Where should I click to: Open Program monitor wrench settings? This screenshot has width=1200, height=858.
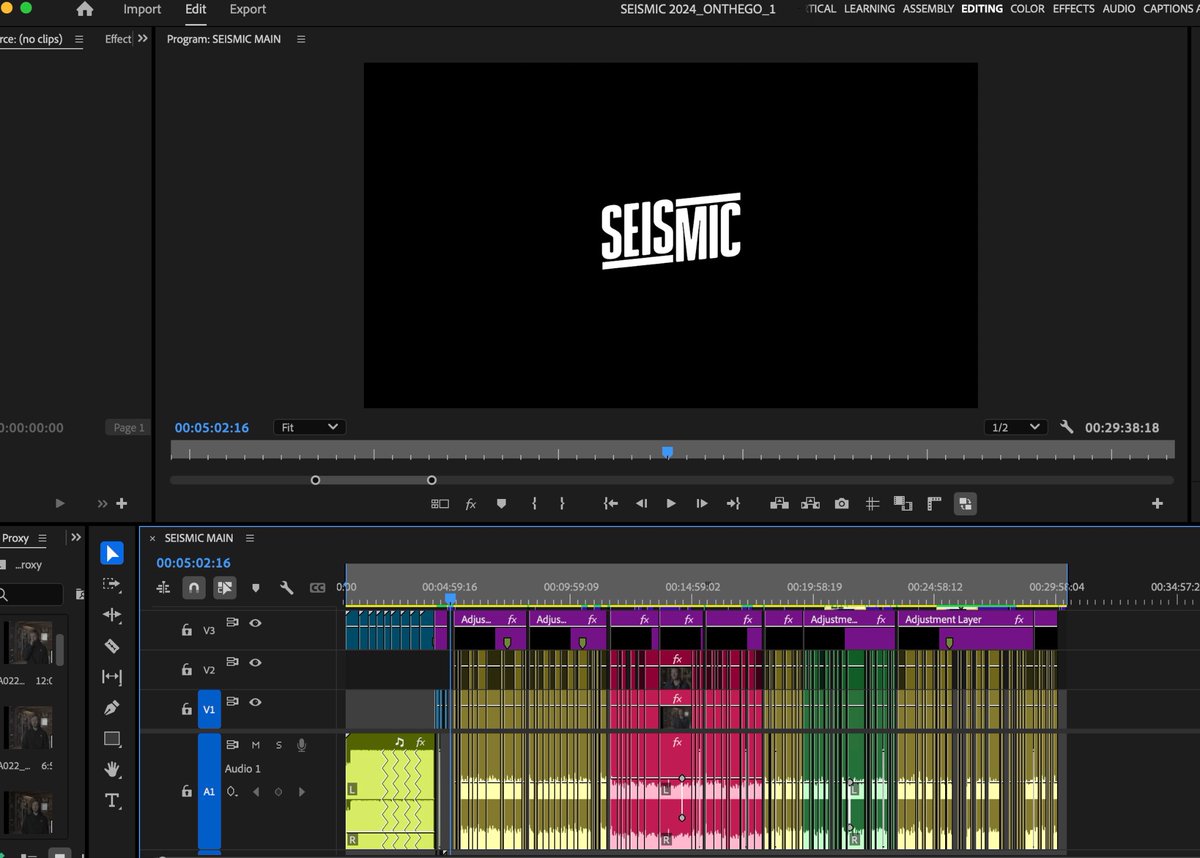click(1066, 427)
